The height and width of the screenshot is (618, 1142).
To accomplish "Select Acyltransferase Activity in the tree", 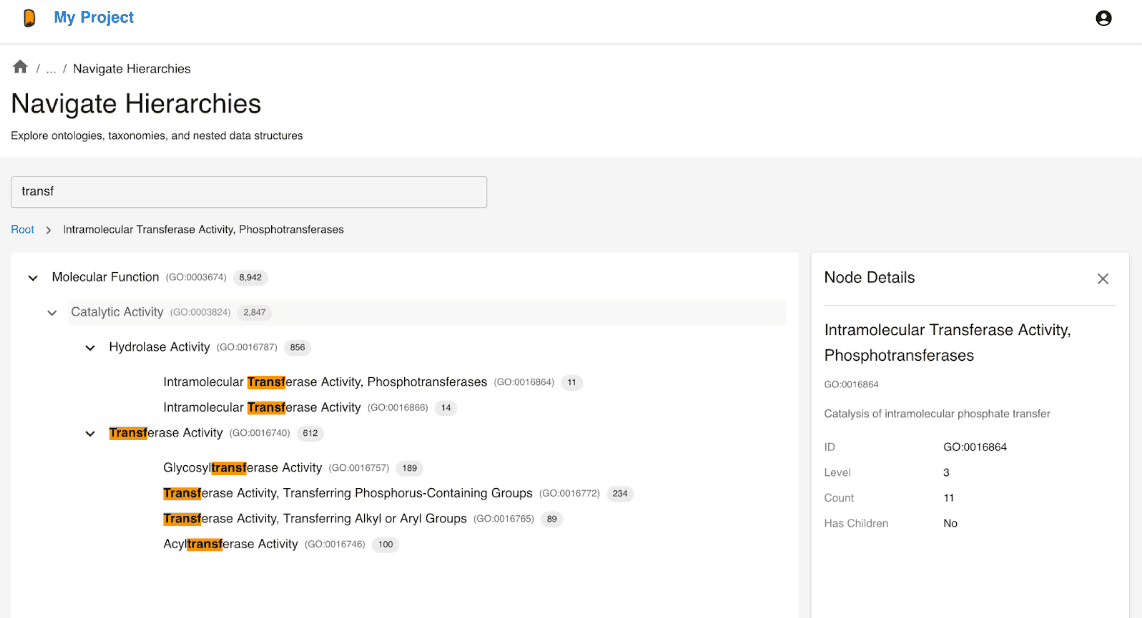I will 231,543.
